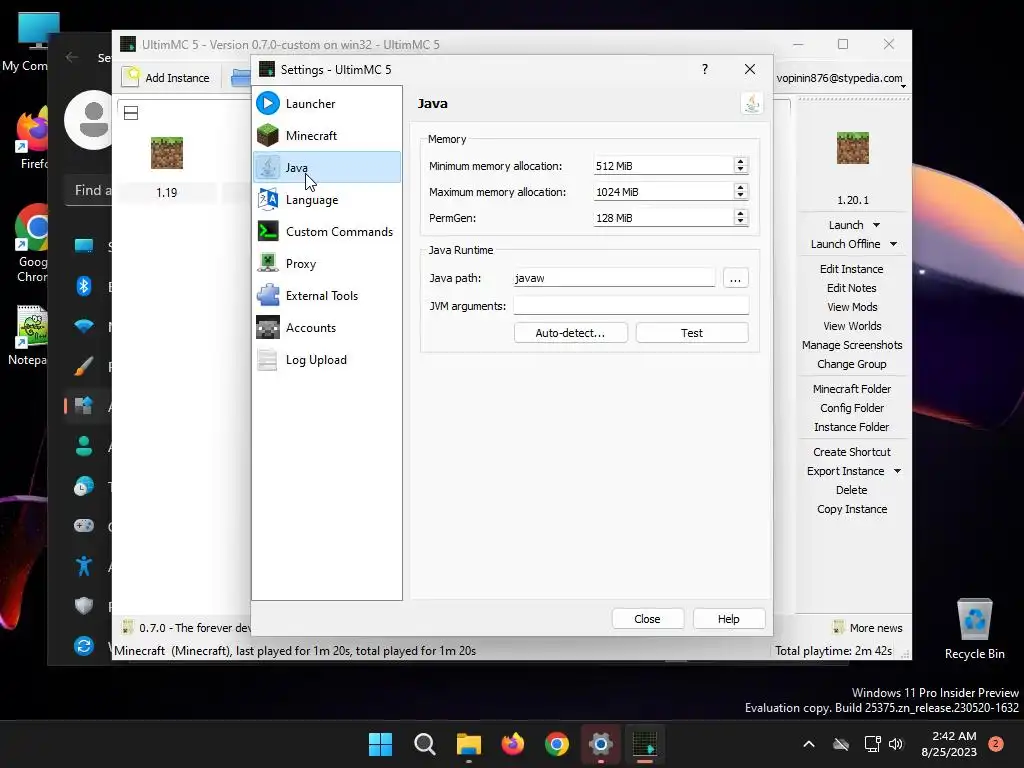The height and width of the screenshot is (768, 1024).
Task: Switch to UltimMC in the taskbar
Action: (x=645, y=744)
